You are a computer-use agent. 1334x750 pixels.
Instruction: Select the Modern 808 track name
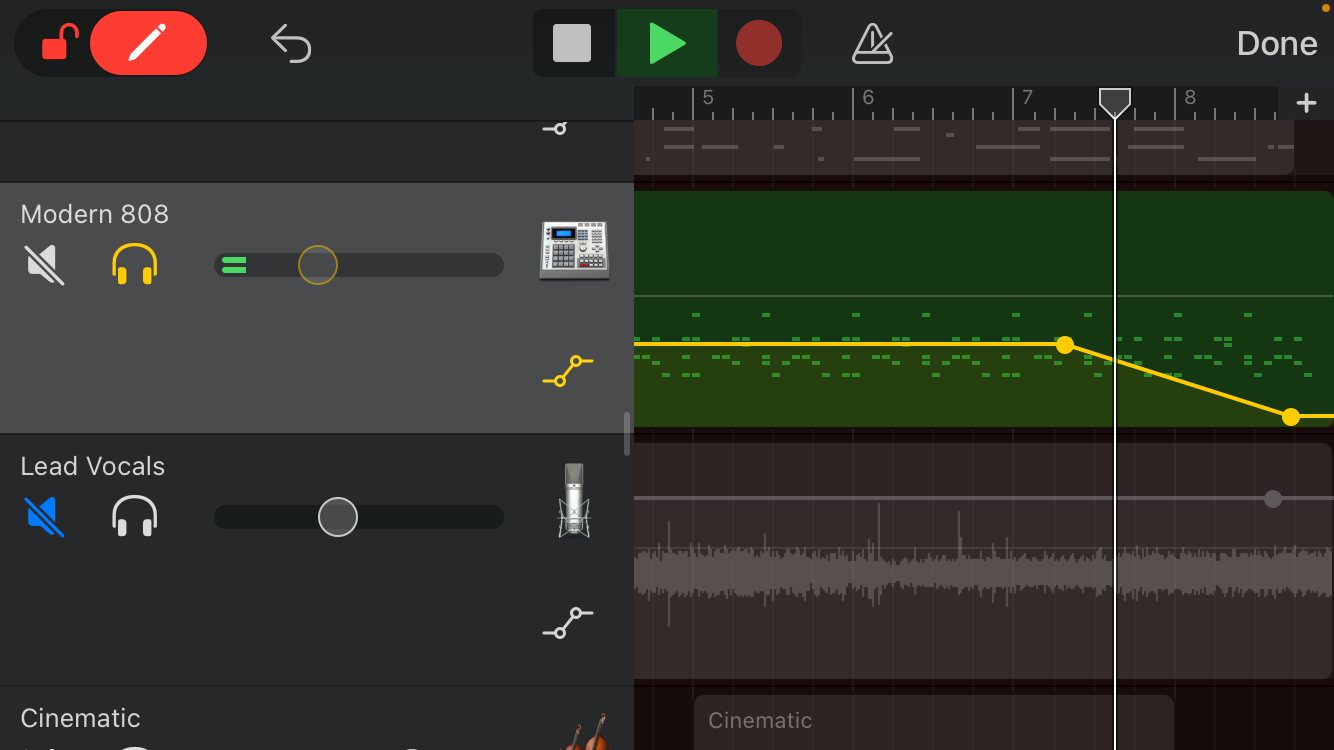[95, 214]
